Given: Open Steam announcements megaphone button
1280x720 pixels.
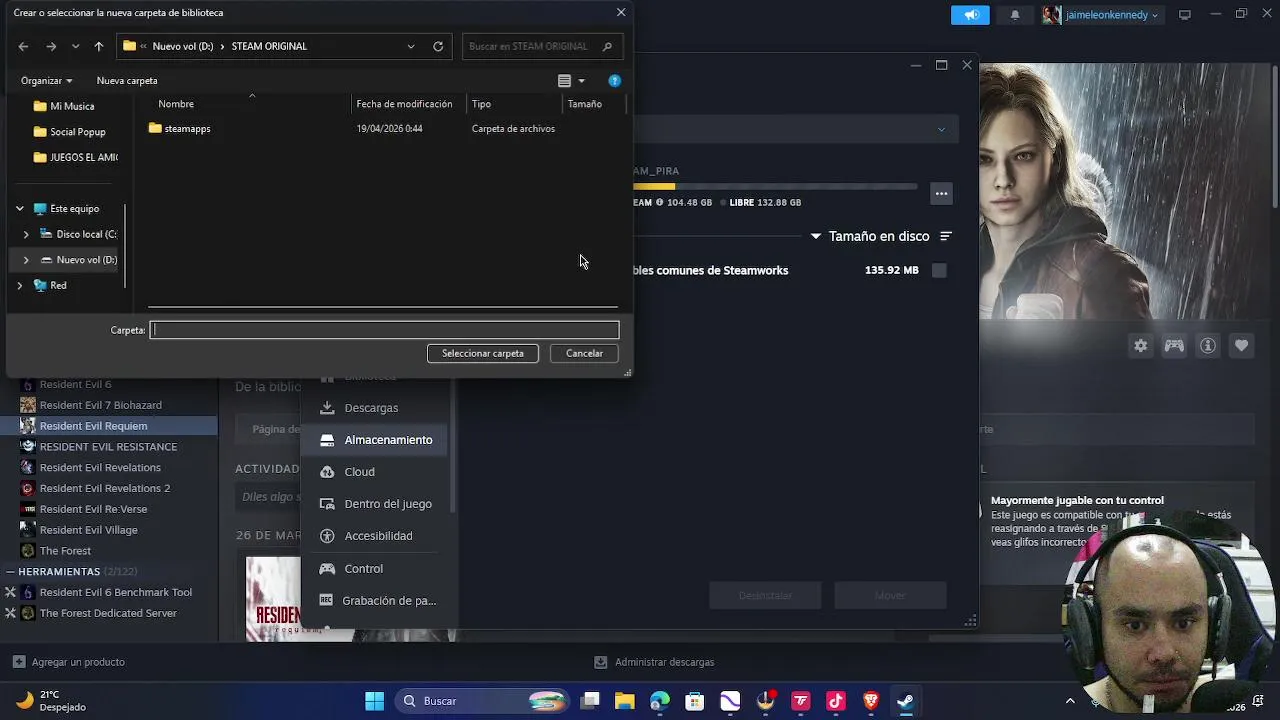Looking at the screenshot, I should tap(970, 15).
